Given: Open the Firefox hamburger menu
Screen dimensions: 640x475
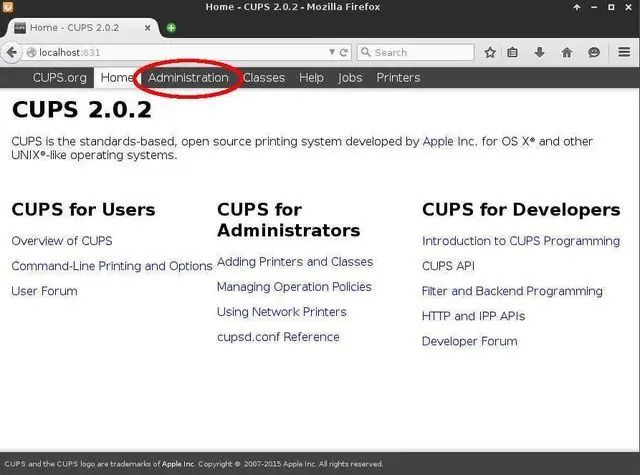Looking at the screenshot, I should 624,52.
